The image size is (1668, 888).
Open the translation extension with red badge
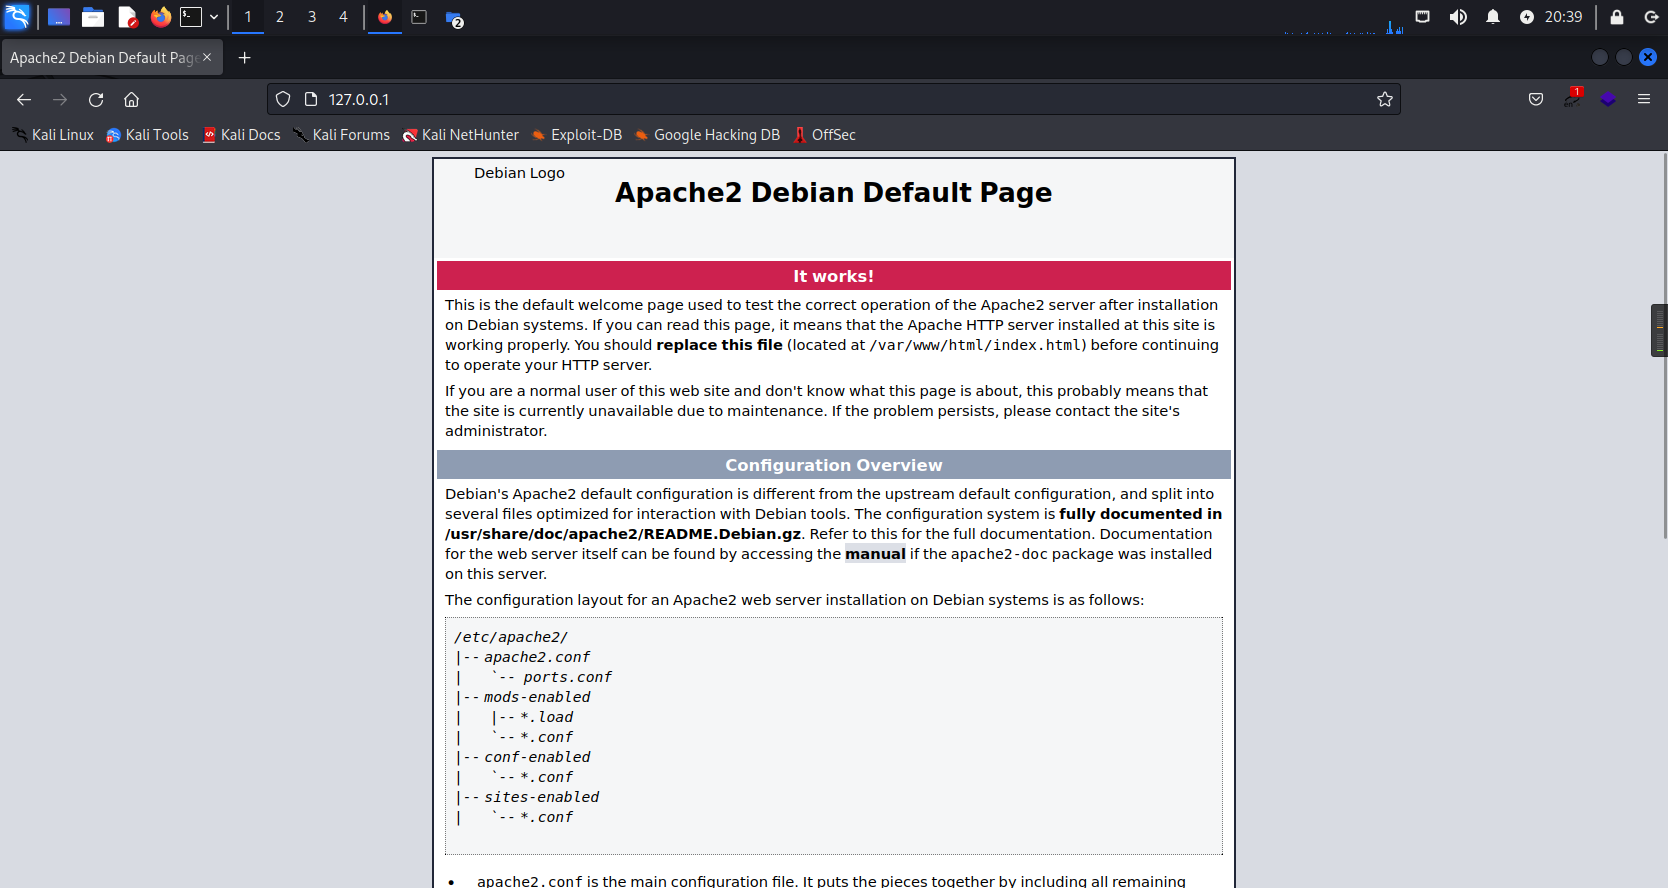point(1573,98)
